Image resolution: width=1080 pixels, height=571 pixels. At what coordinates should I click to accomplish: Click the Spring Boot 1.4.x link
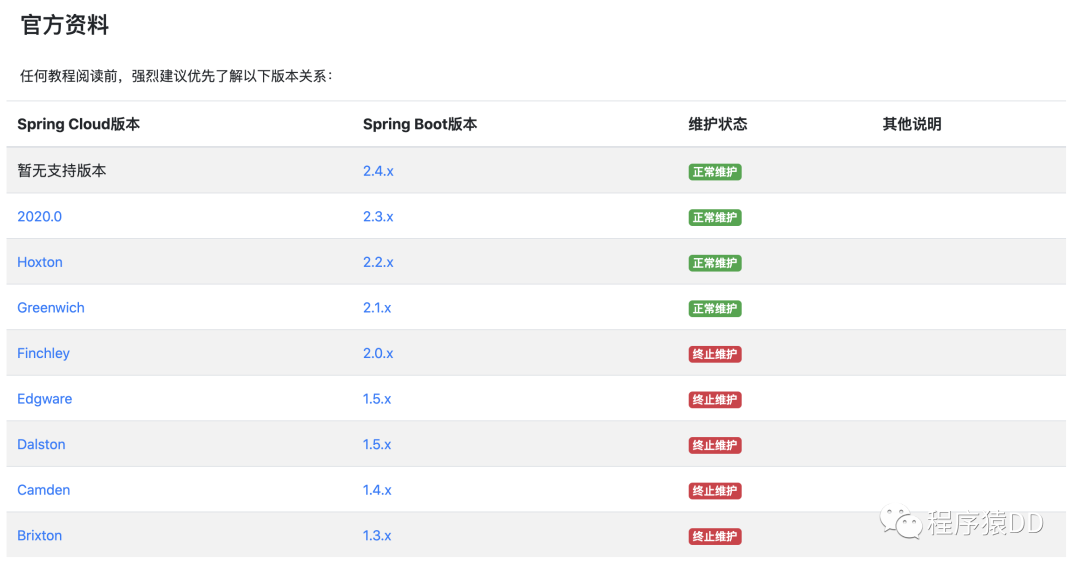(x=377, y=490)
